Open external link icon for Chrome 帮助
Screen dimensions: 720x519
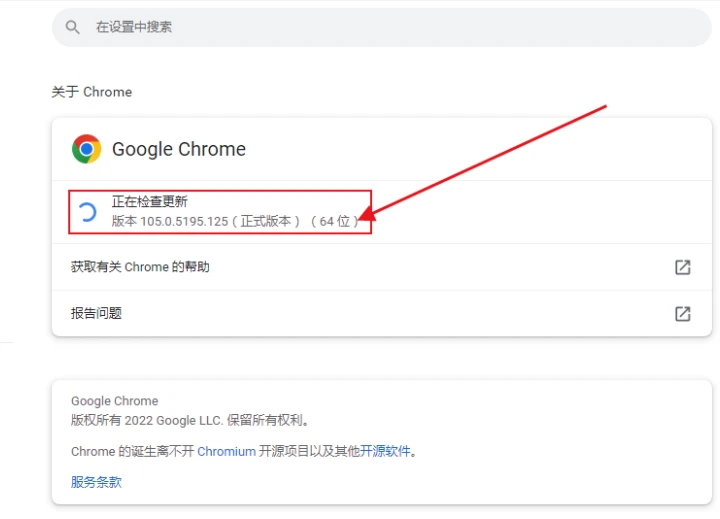pyautogui.click(x=682, y=267)
